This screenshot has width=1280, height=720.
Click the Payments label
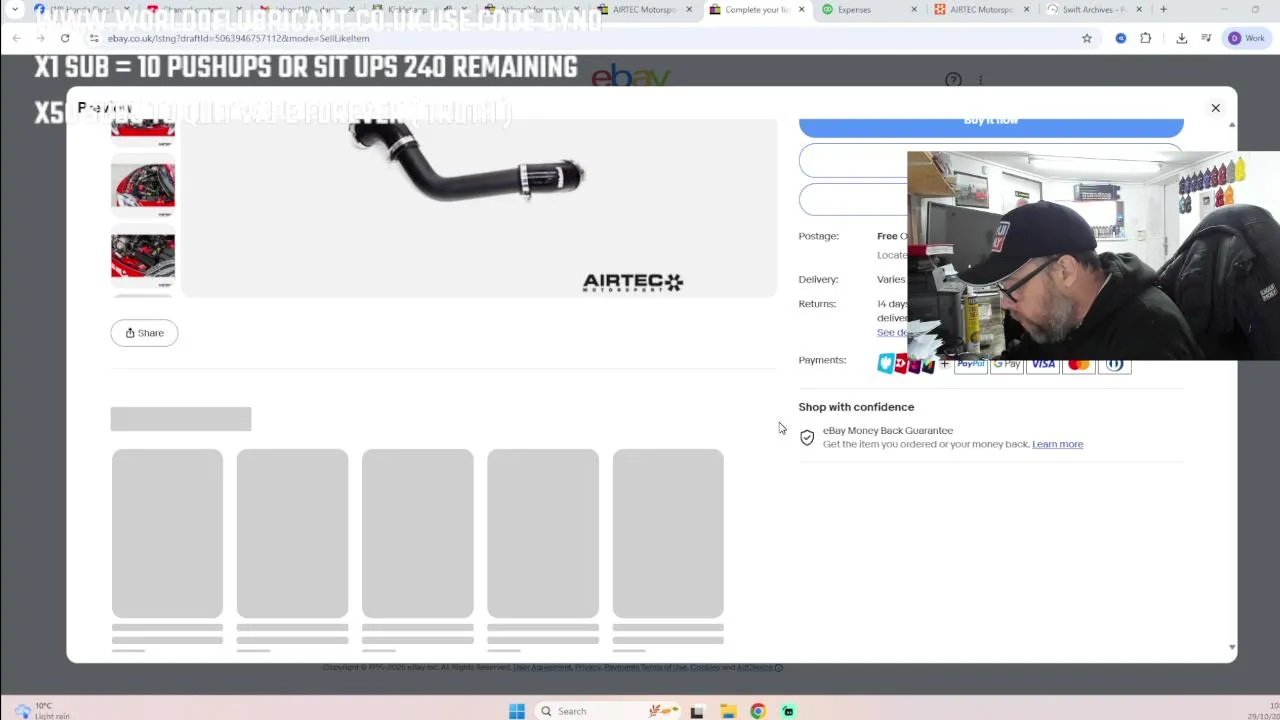point(822,360)
